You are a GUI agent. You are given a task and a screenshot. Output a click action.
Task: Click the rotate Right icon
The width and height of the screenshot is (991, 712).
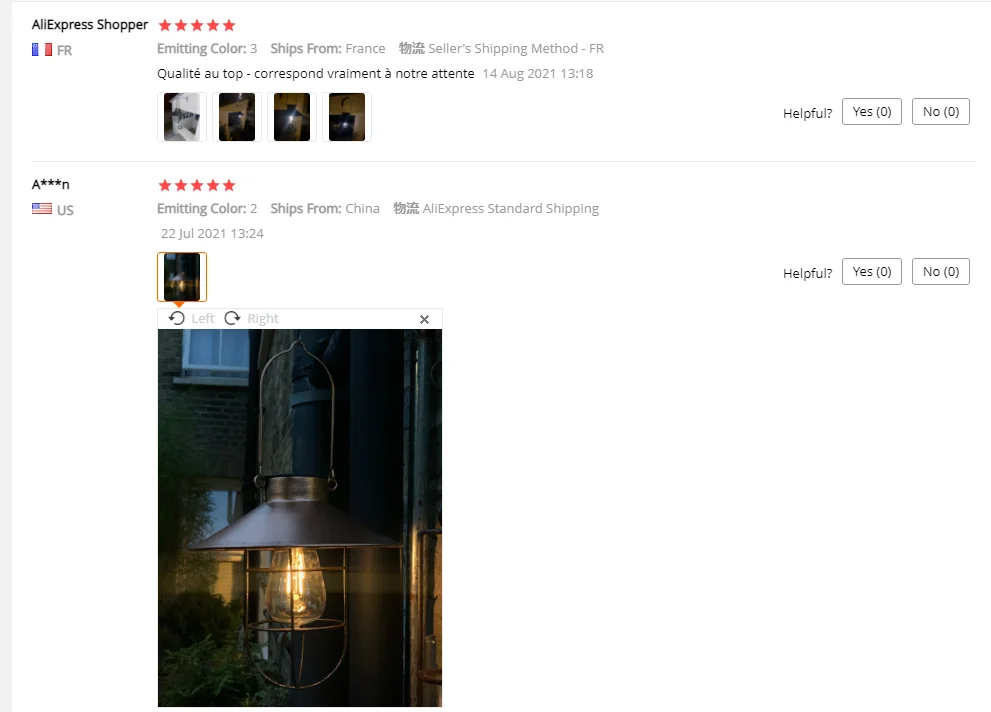(x=233, y=318)
